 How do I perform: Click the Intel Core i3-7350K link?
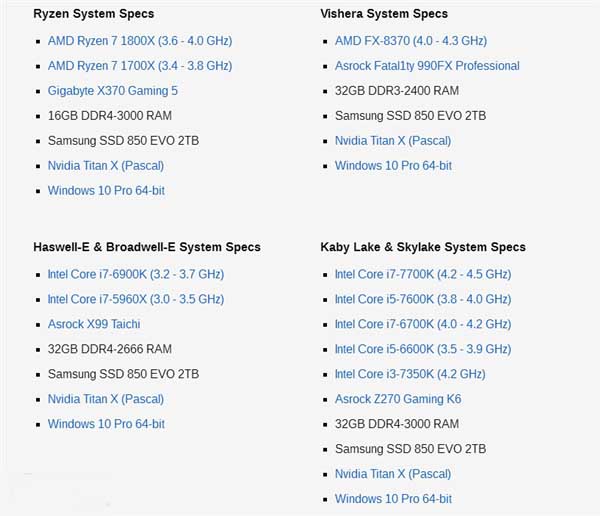click(410, 374)
